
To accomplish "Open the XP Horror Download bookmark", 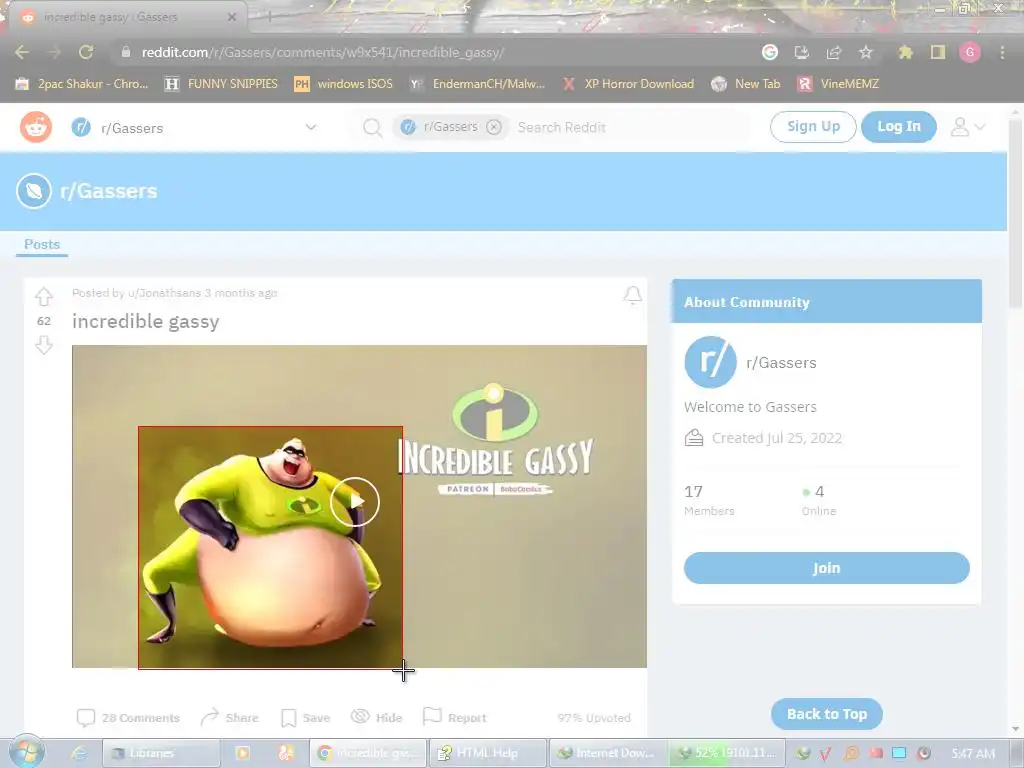I will pyautogui.click(x=628, y=84).
